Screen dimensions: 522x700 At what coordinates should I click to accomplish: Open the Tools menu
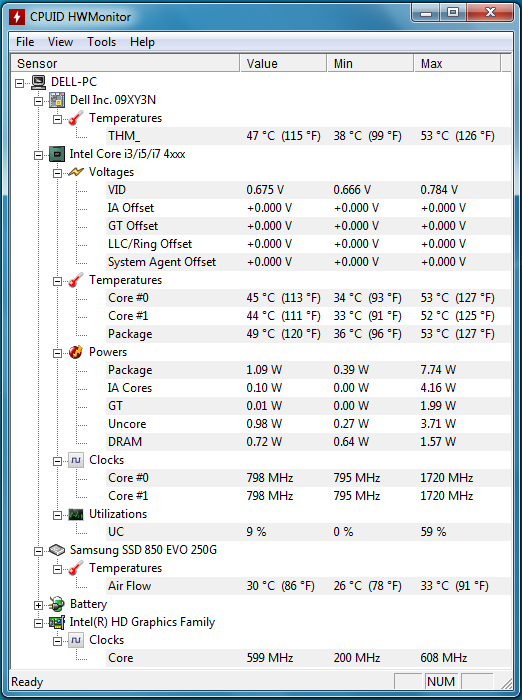[101, 42]
